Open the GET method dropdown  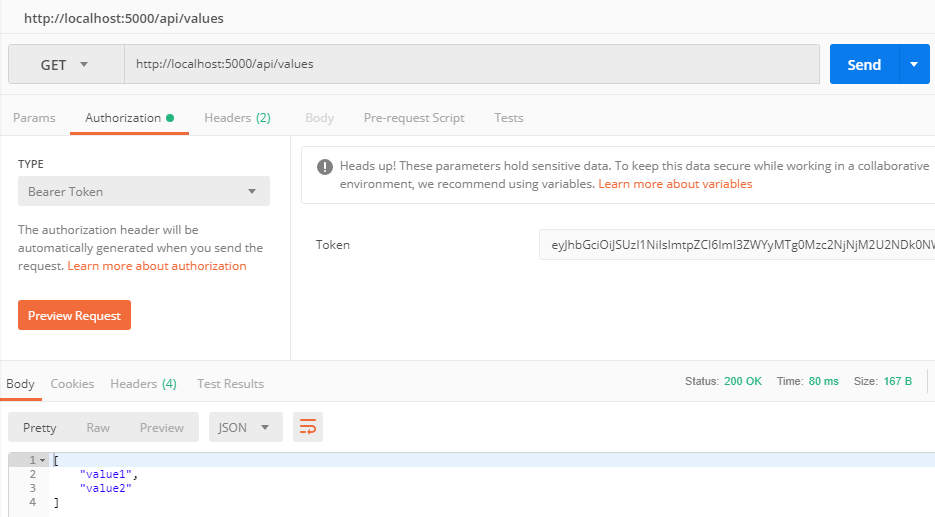pos(65,65)
